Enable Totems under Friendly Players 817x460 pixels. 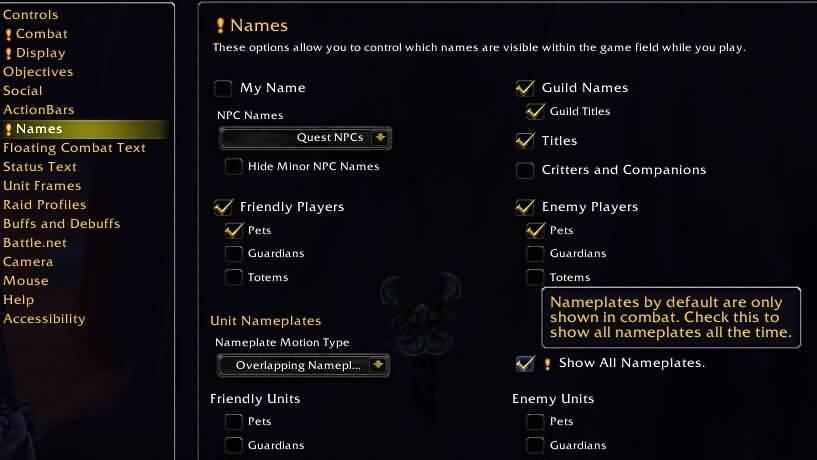click(x=233, y=277)
